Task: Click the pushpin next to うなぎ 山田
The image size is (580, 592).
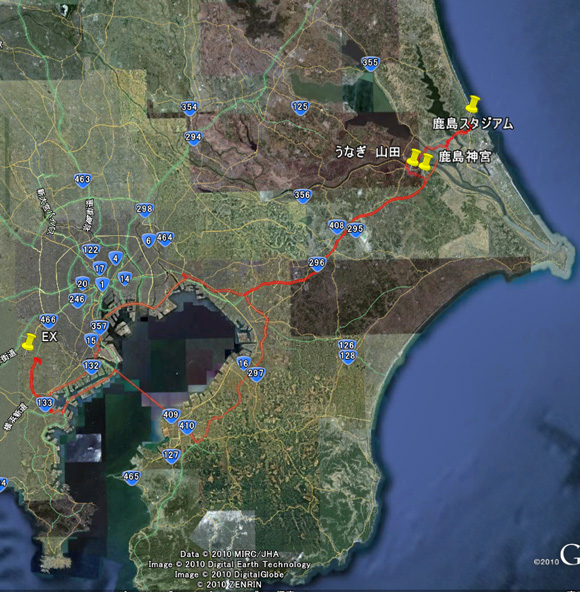Action: click(x=414, y=157)
